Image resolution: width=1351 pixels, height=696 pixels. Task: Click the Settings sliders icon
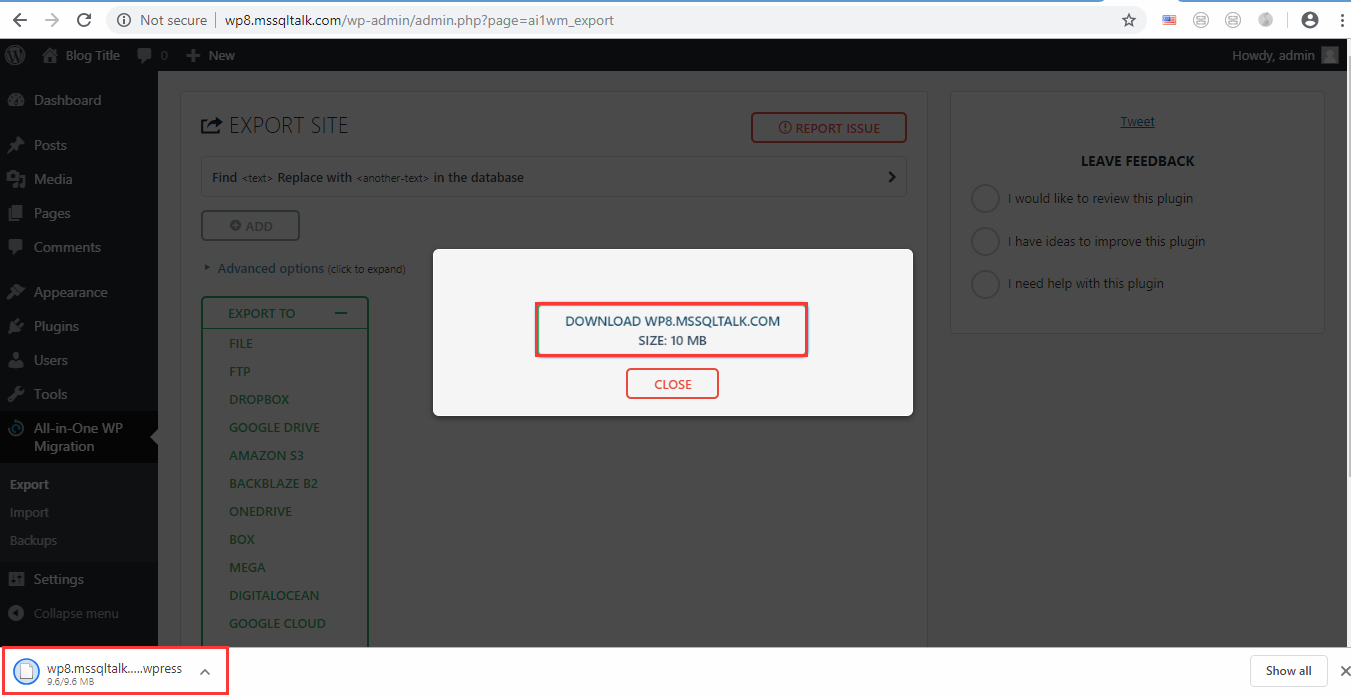tap(15, 579)
